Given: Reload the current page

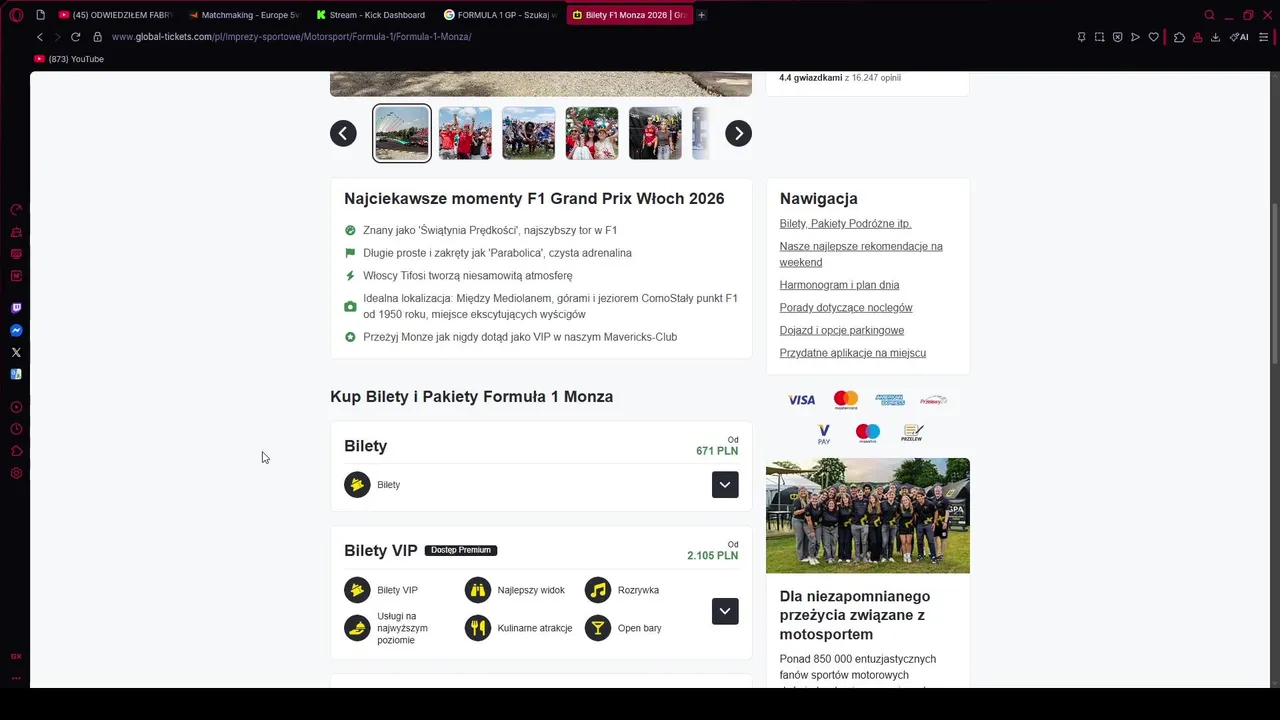Looking at the screenshot, I should (75, 37).
